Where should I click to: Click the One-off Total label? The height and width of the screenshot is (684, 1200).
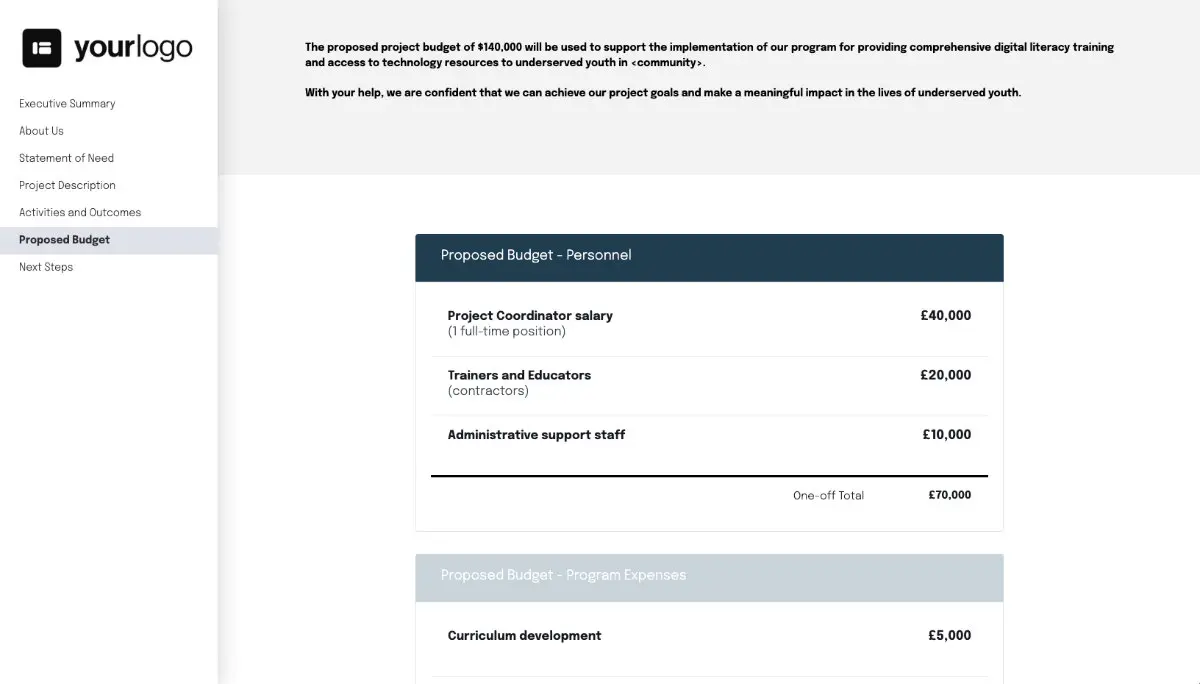tap(828, 495)
